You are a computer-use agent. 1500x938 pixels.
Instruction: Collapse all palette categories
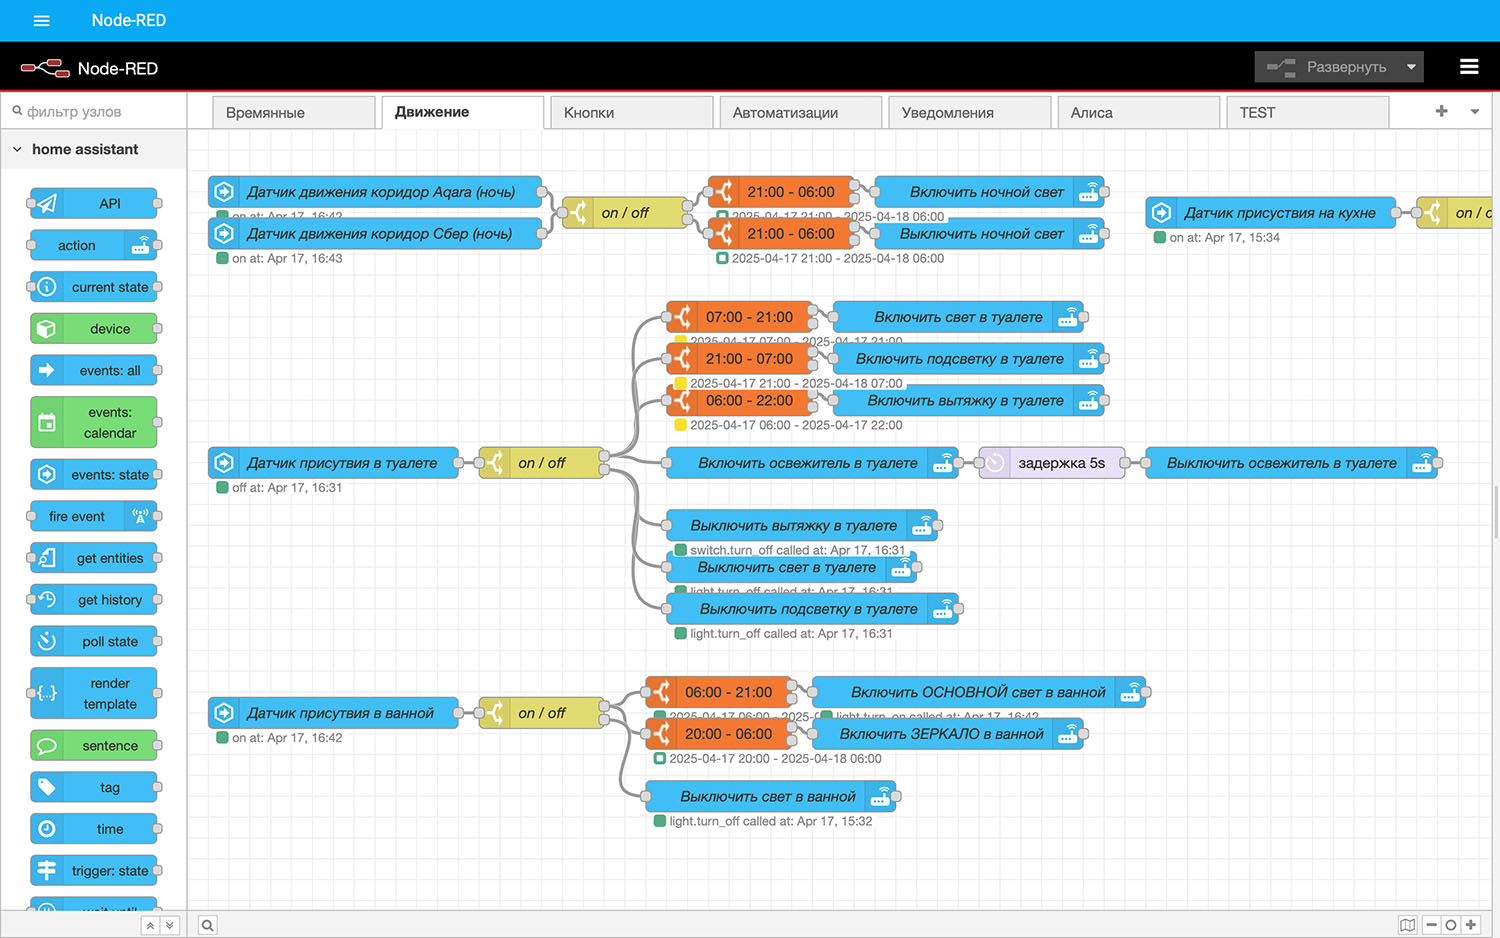point(150,925)
